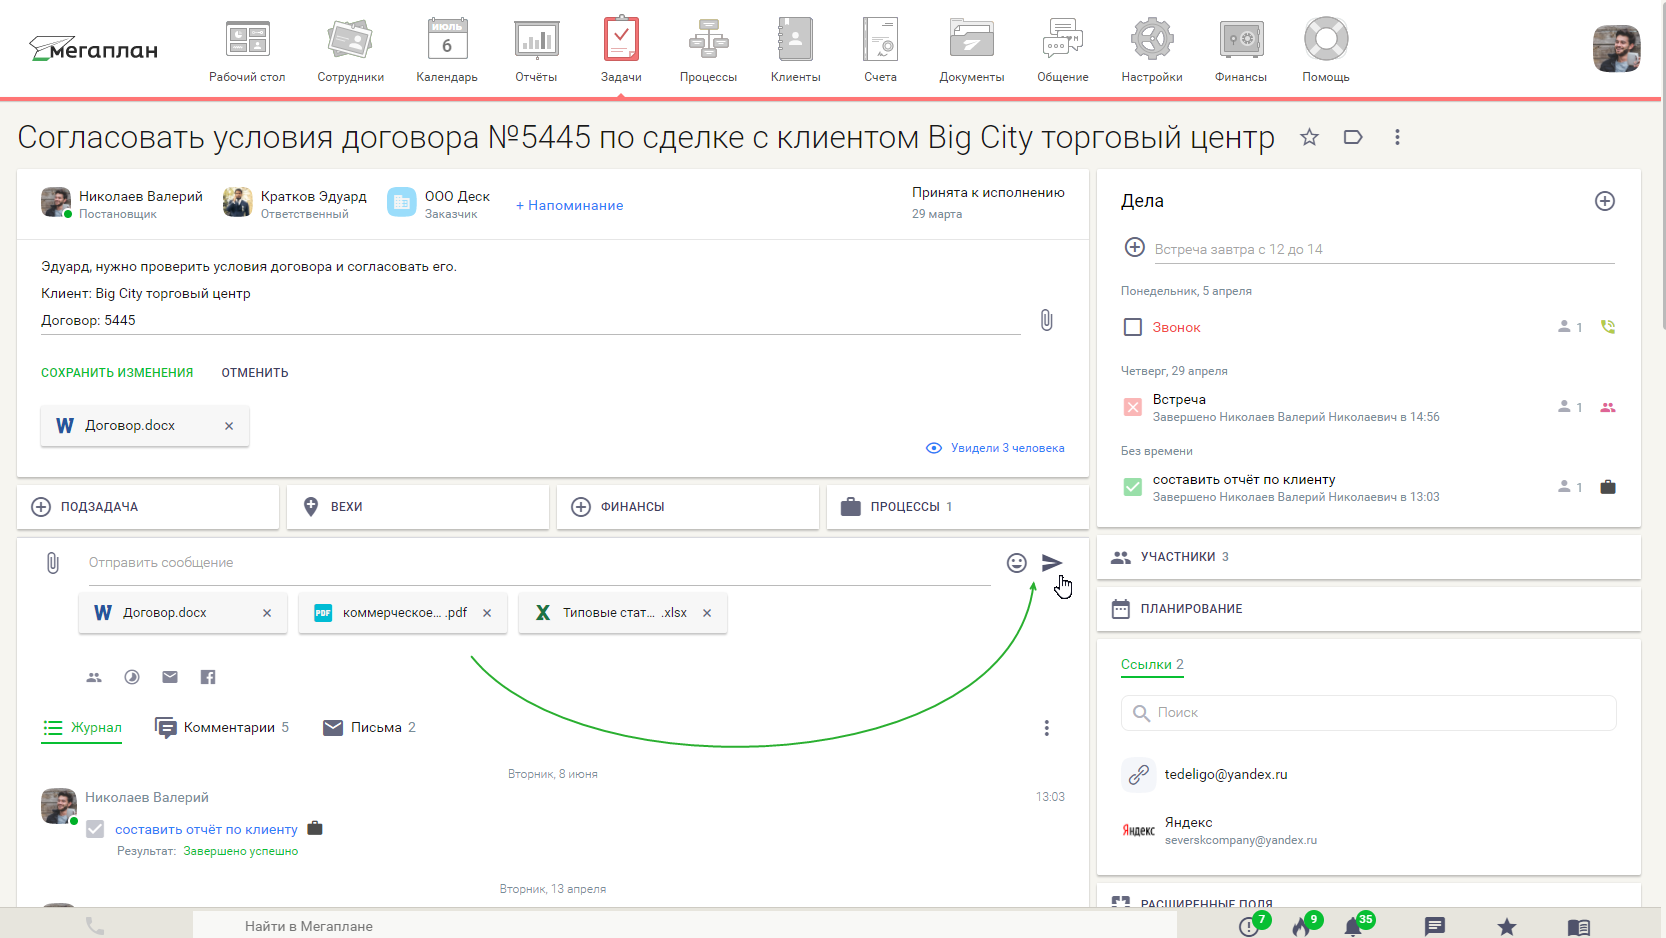Go to the Задачи section

pyautogui.click(x=621, y=50)
